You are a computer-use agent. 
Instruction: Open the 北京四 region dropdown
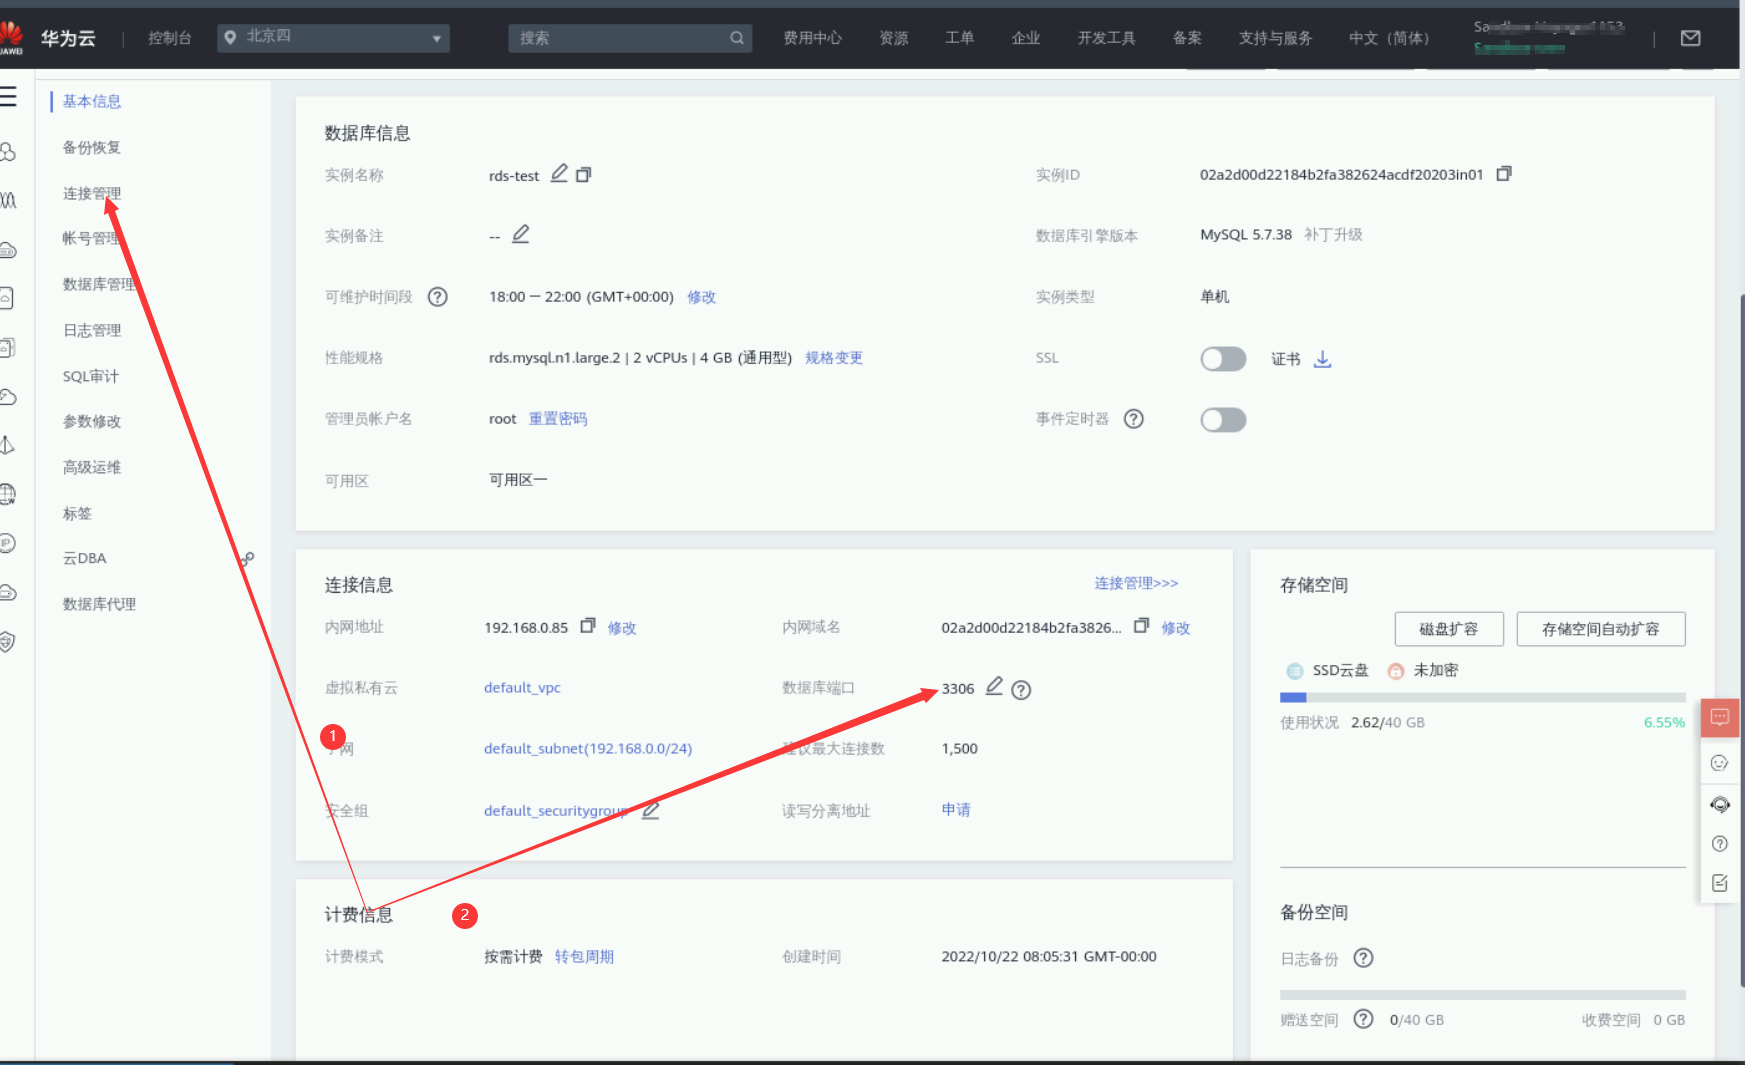click(334, 38)
